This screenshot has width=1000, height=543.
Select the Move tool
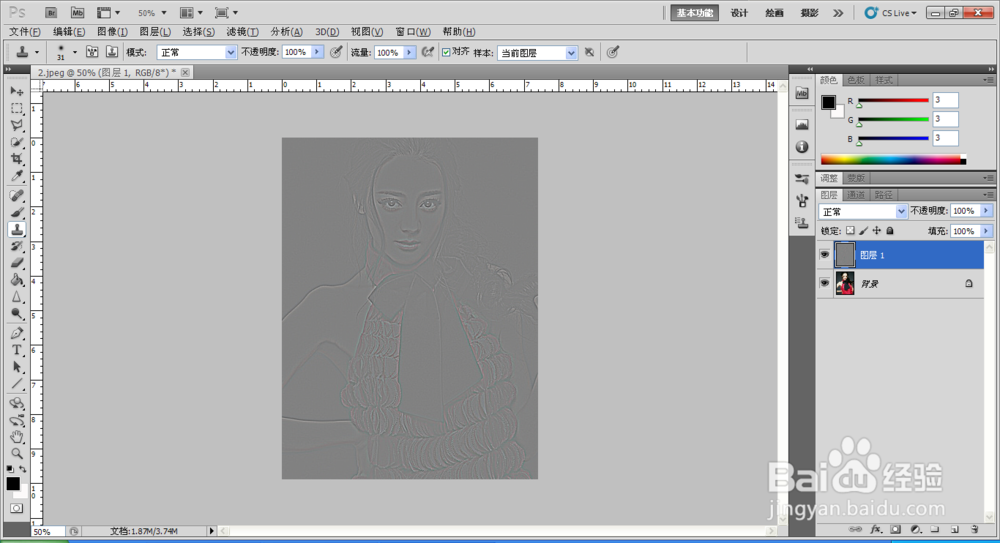17,91
